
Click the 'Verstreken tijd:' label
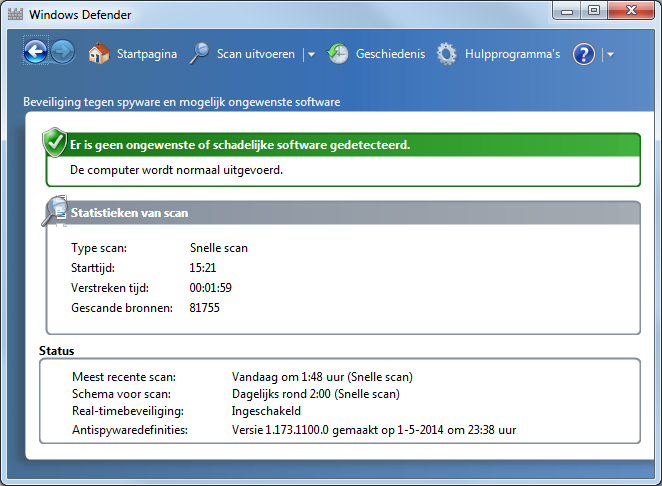click(110, 288)
